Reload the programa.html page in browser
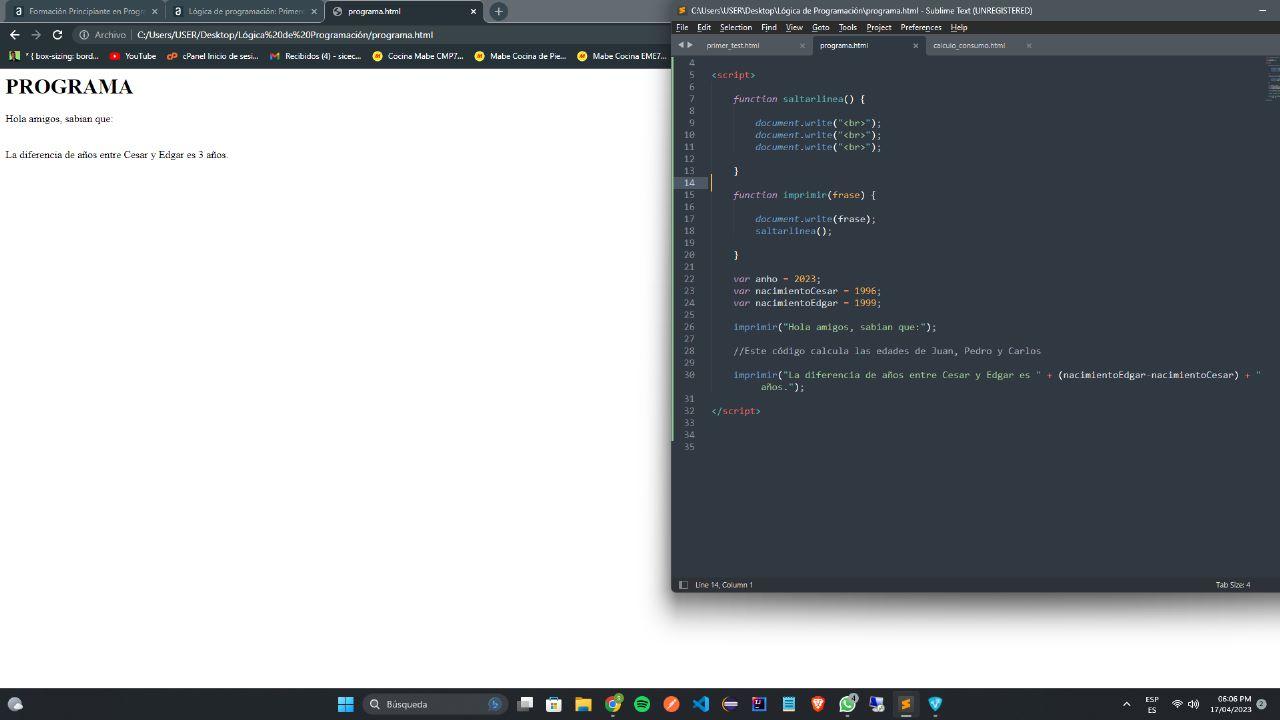 (57, 35)
